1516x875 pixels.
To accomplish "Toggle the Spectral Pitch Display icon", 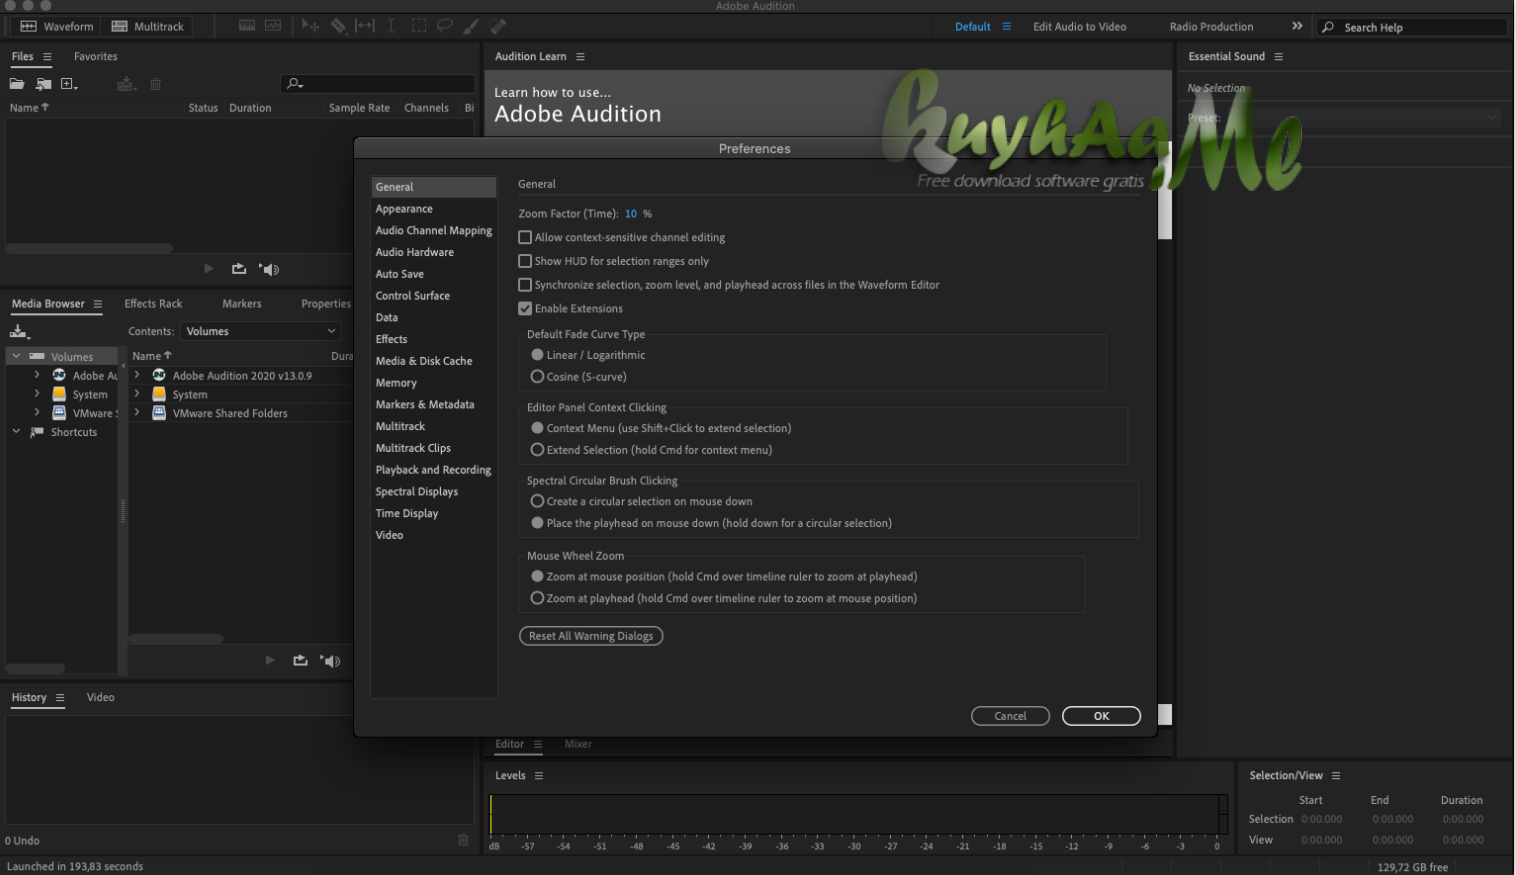I will click(x=273, y=26).
